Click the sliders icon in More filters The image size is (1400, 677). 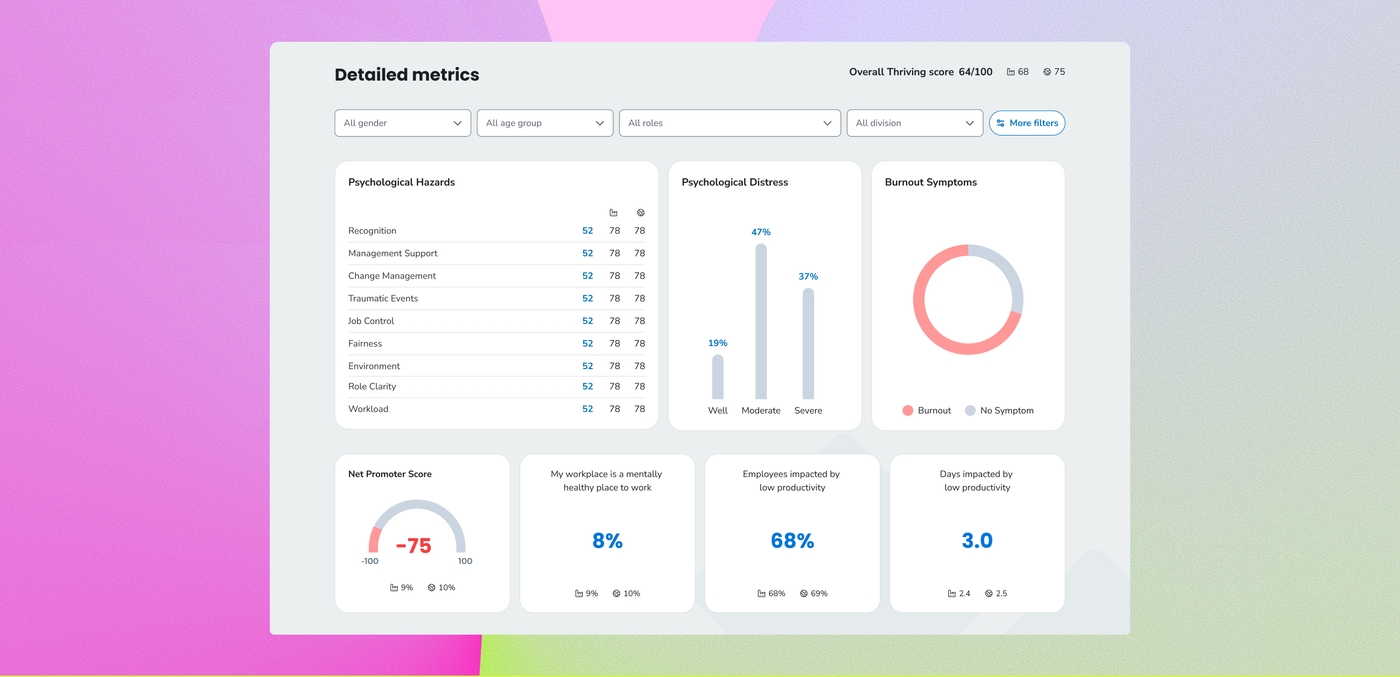[x=1001, y=123]
